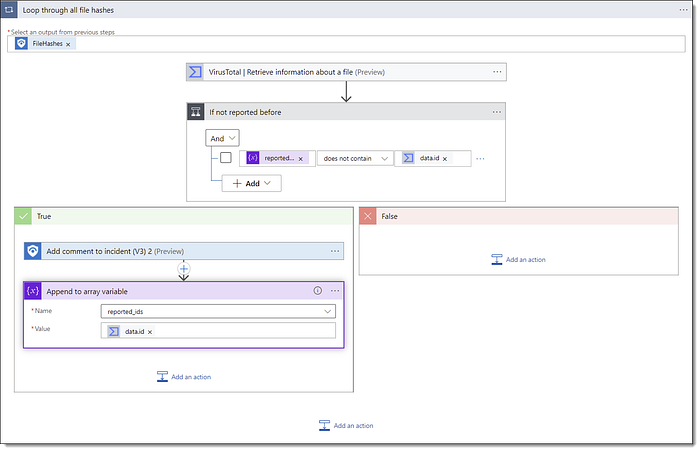Click Add an action in False branch
This screenshot has width=700, height=451.
pos(518,259)
